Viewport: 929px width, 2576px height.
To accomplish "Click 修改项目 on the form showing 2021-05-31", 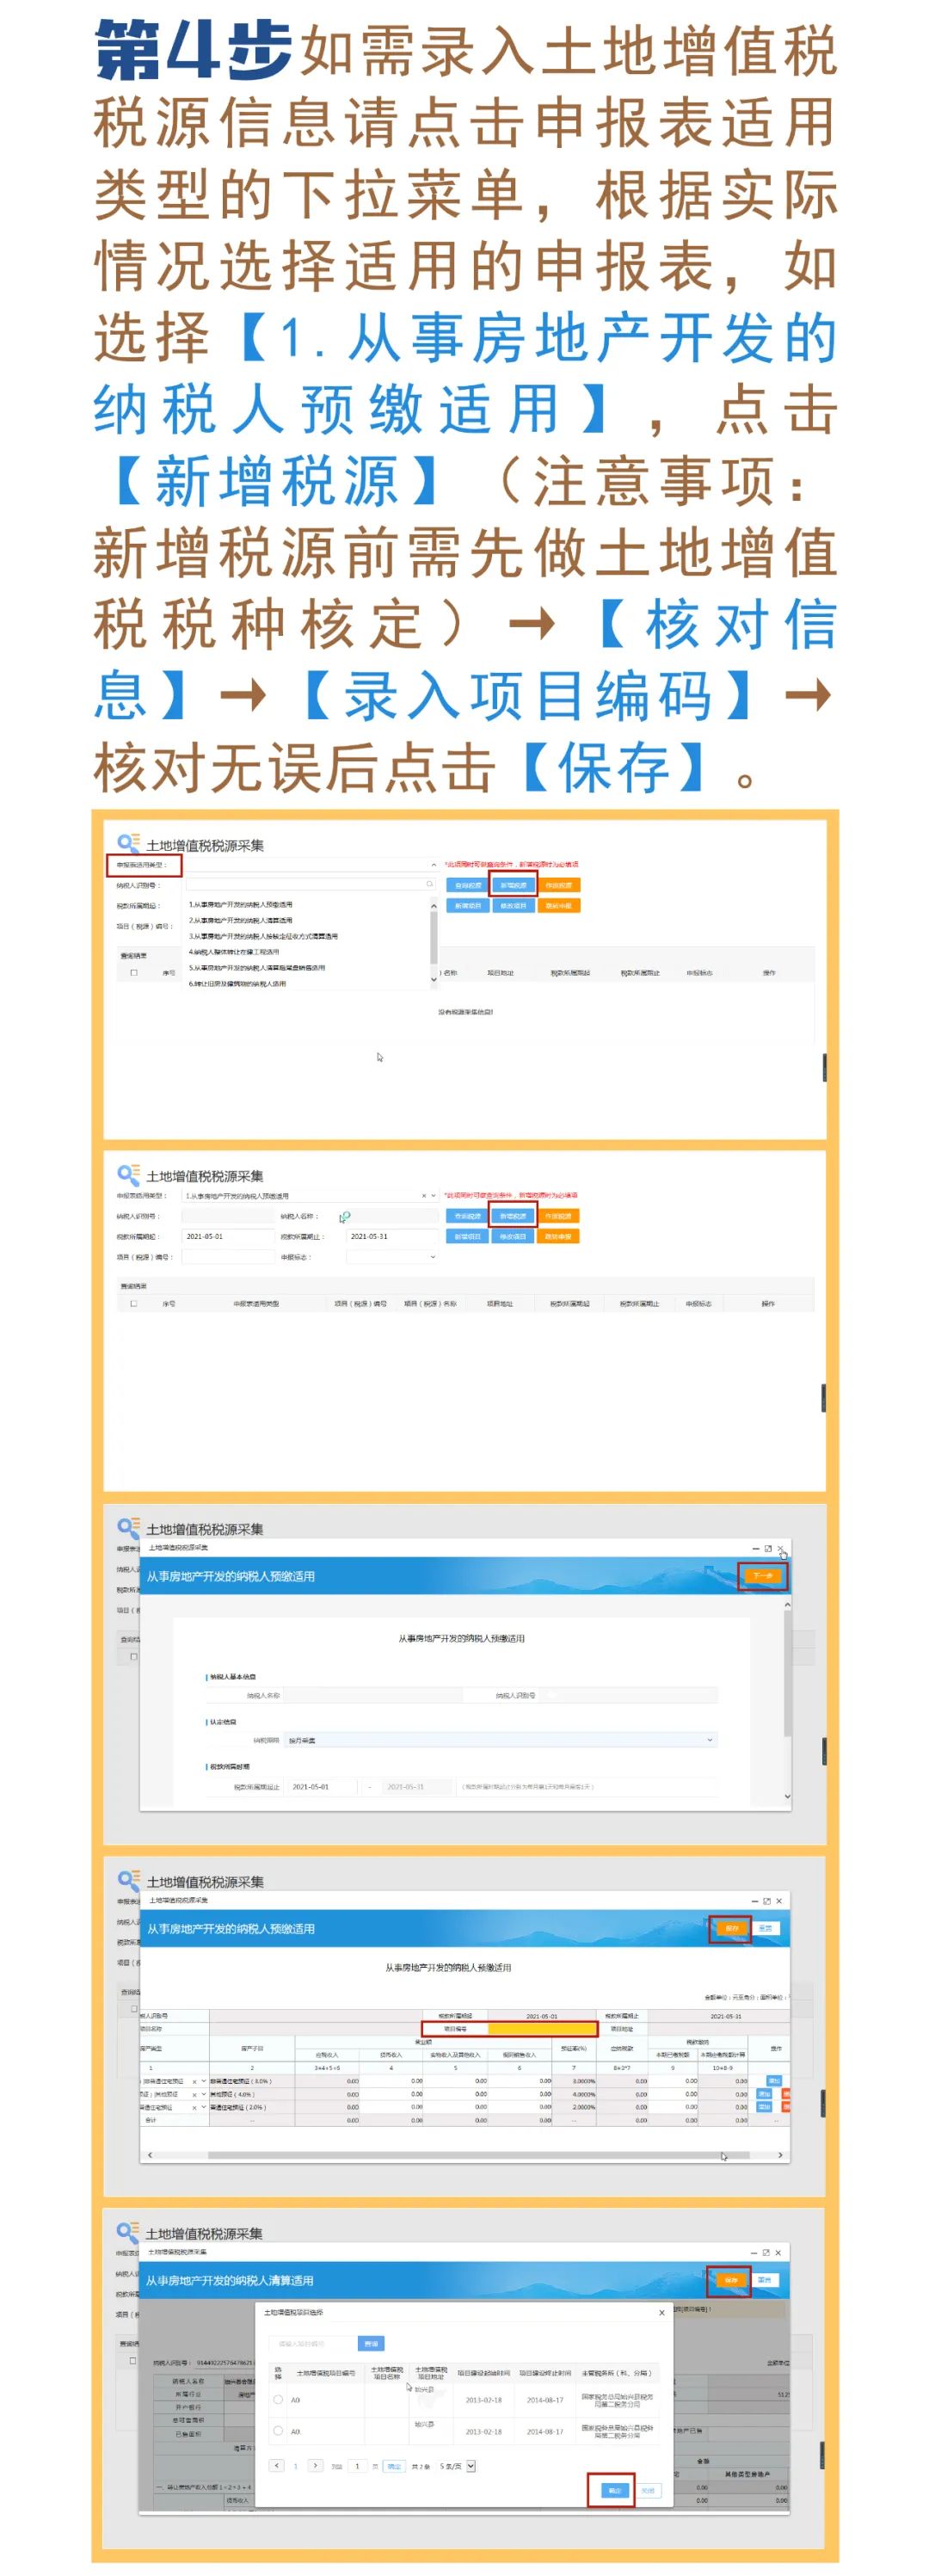I will 513,1236.
